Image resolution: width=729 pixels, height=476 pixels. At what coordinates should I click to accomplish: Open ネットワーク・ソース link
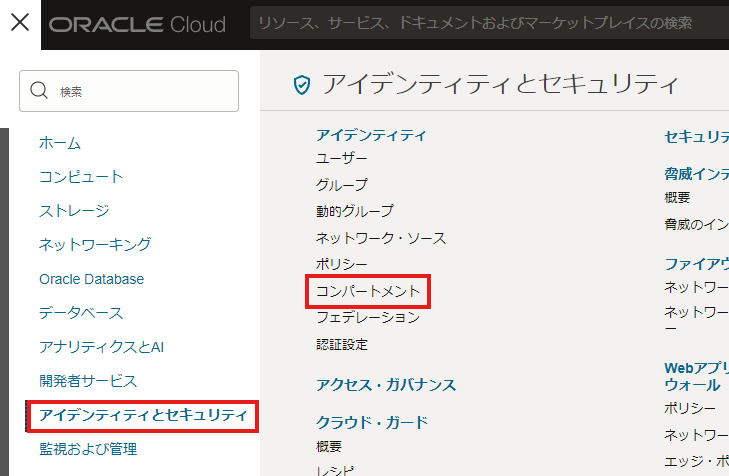point(381,238)
